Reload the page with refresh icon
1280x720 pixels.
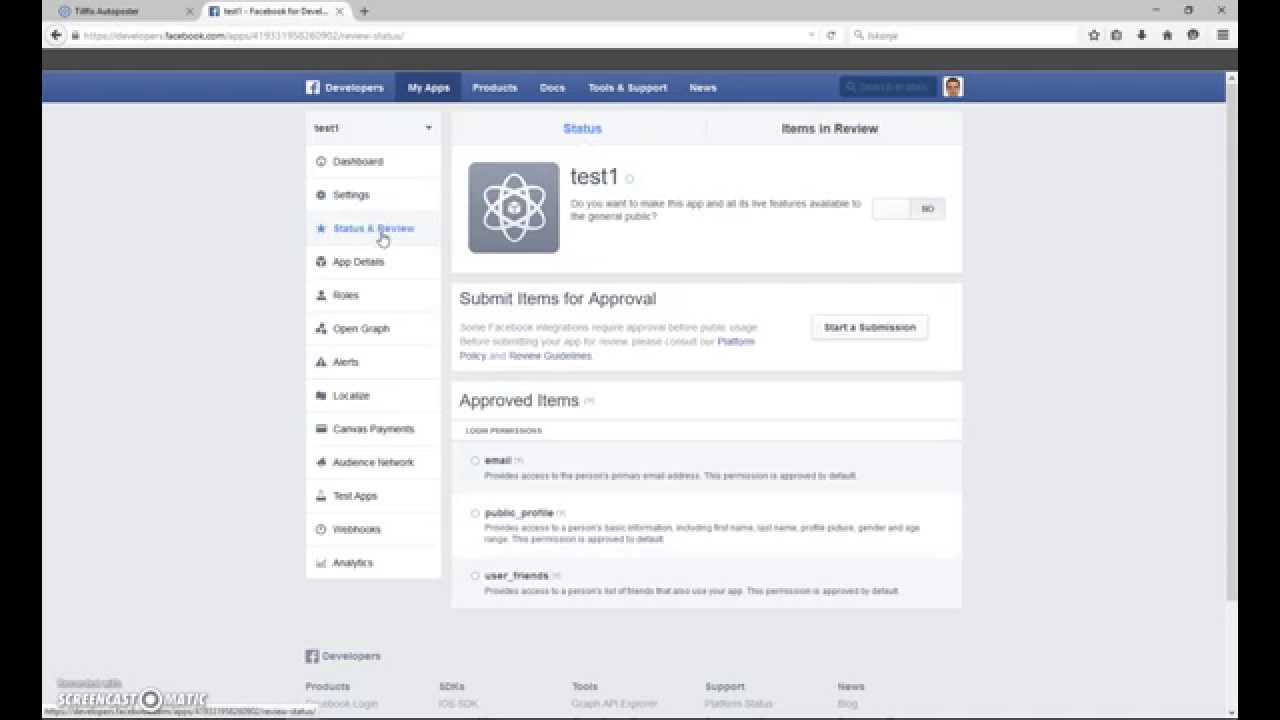tap(830, 35)
